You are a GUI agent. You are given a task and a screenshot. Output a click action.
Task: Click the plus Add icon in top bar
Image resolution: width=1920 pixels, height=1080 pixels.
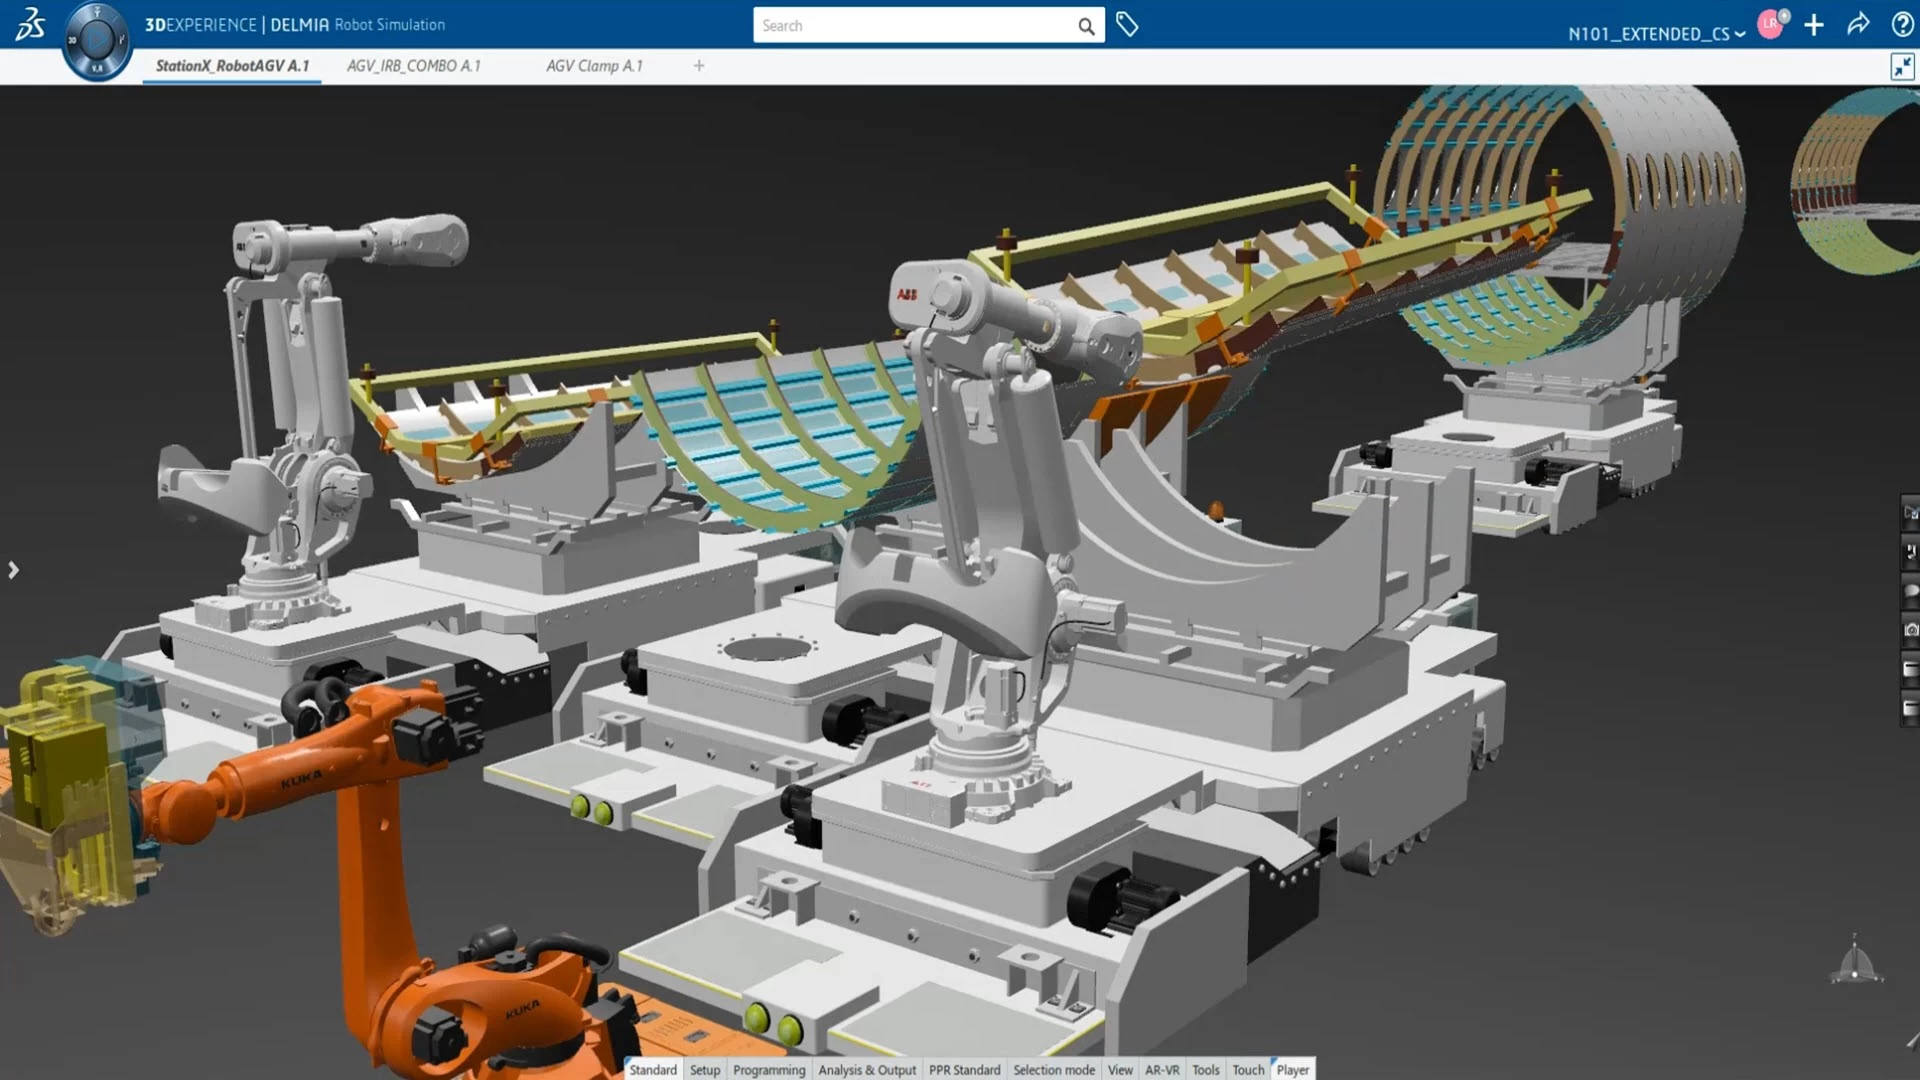pyautogui.click(x=1814, y=25)
